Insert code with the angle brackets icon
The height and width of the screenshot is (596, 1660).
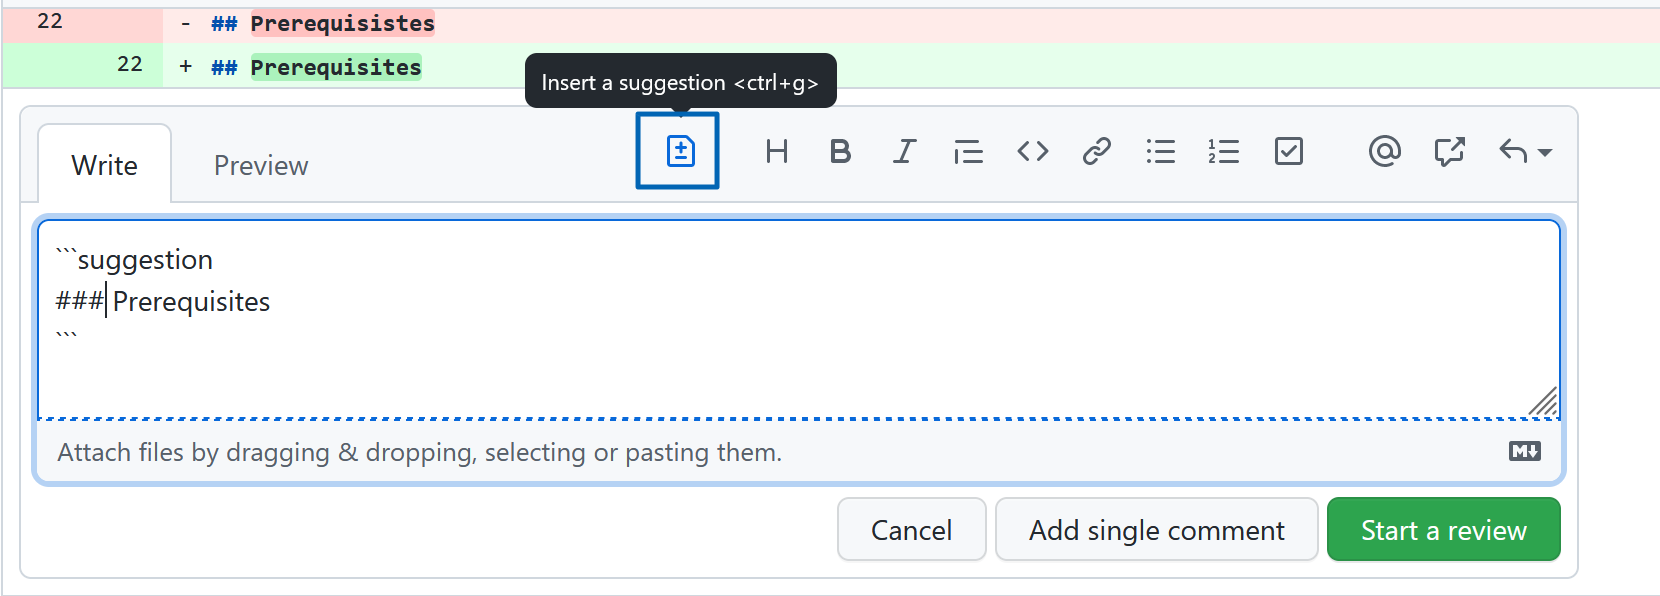pos(1032,151)
